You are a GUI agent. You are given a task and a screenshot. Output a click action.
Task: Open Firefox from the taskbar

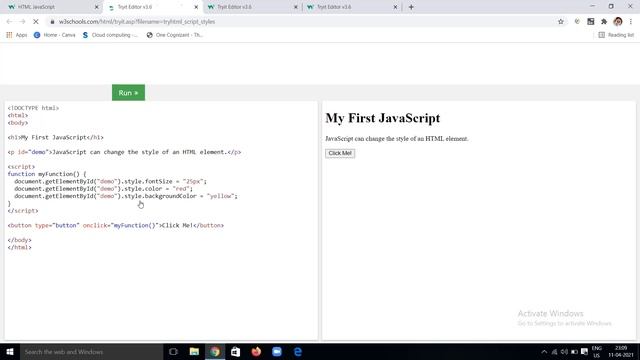click(x=256, y=351)
